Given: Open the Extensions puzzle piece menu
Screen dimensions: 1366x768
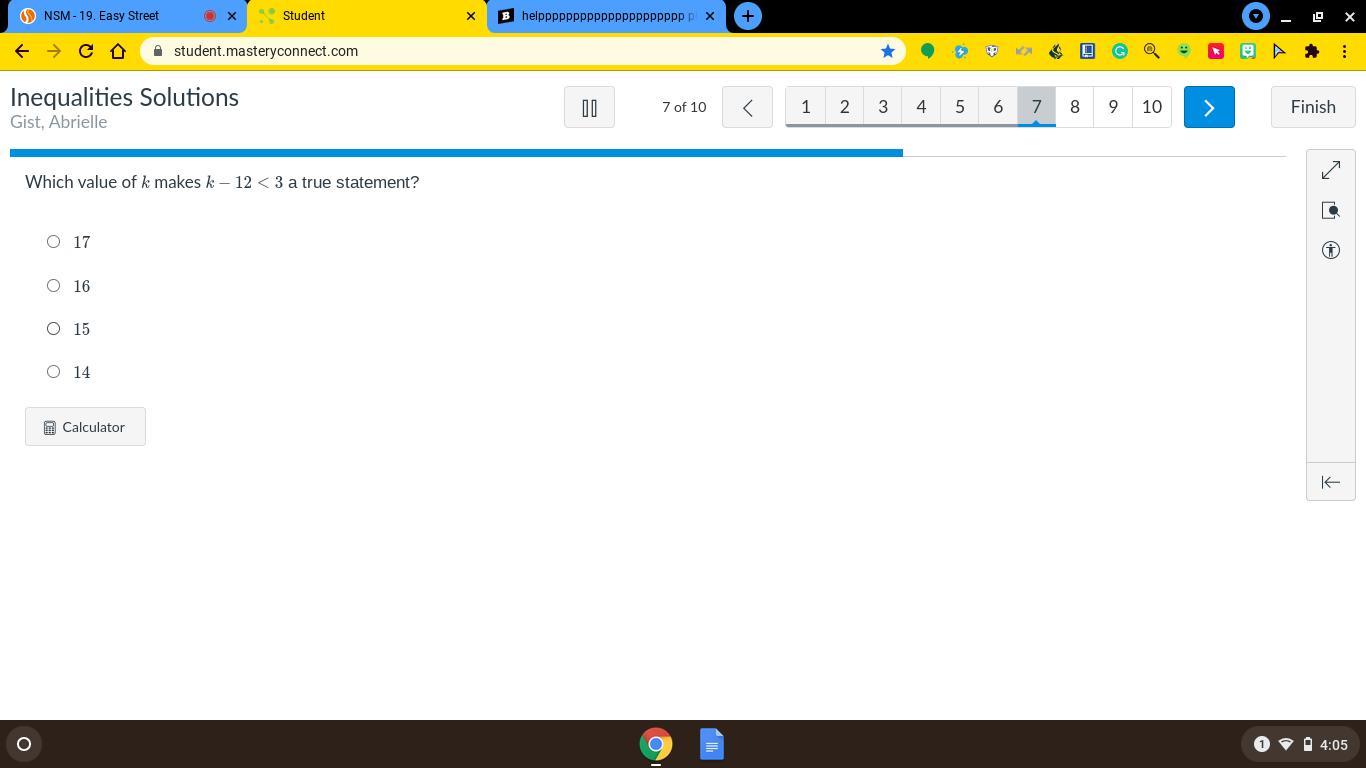Looking at the screenshot, I should coord(1312,51).
